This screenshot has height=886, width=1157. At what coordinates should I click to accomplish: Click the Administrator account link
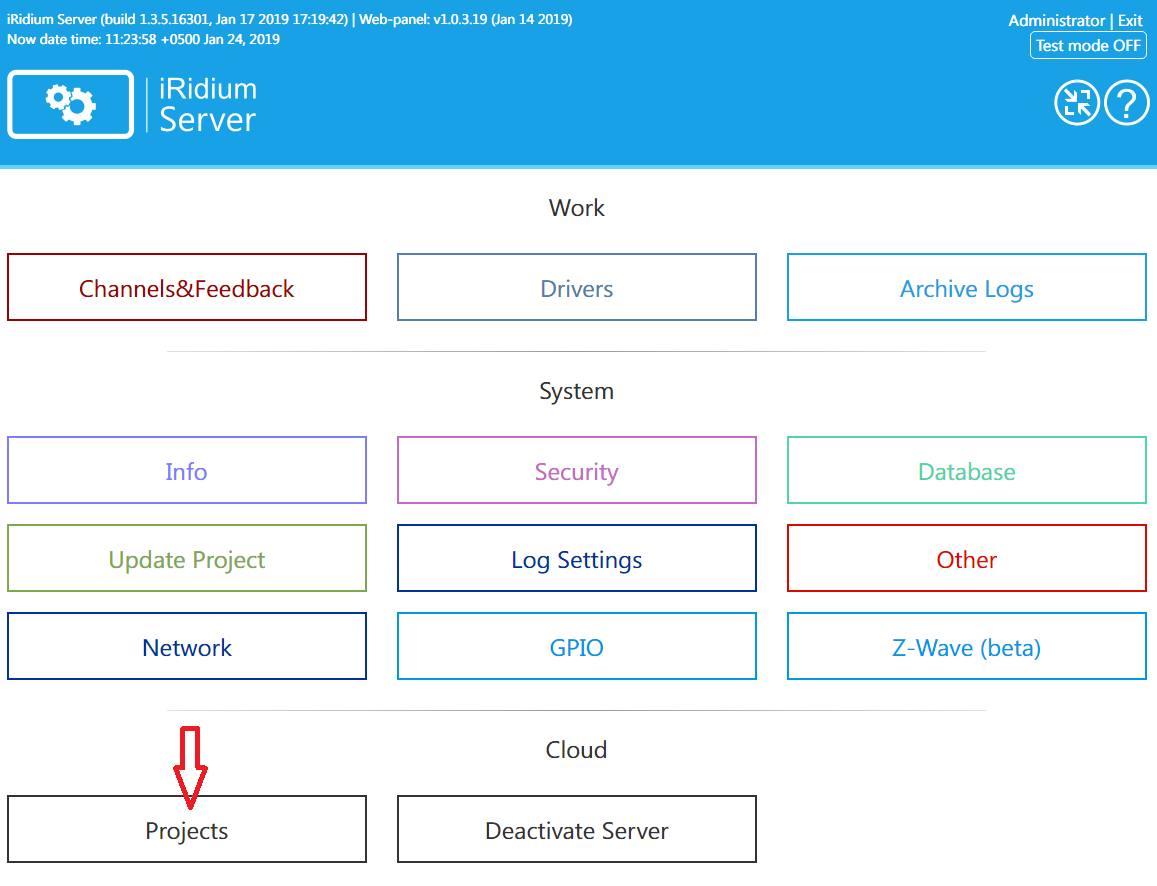(x=1057, y=20)
